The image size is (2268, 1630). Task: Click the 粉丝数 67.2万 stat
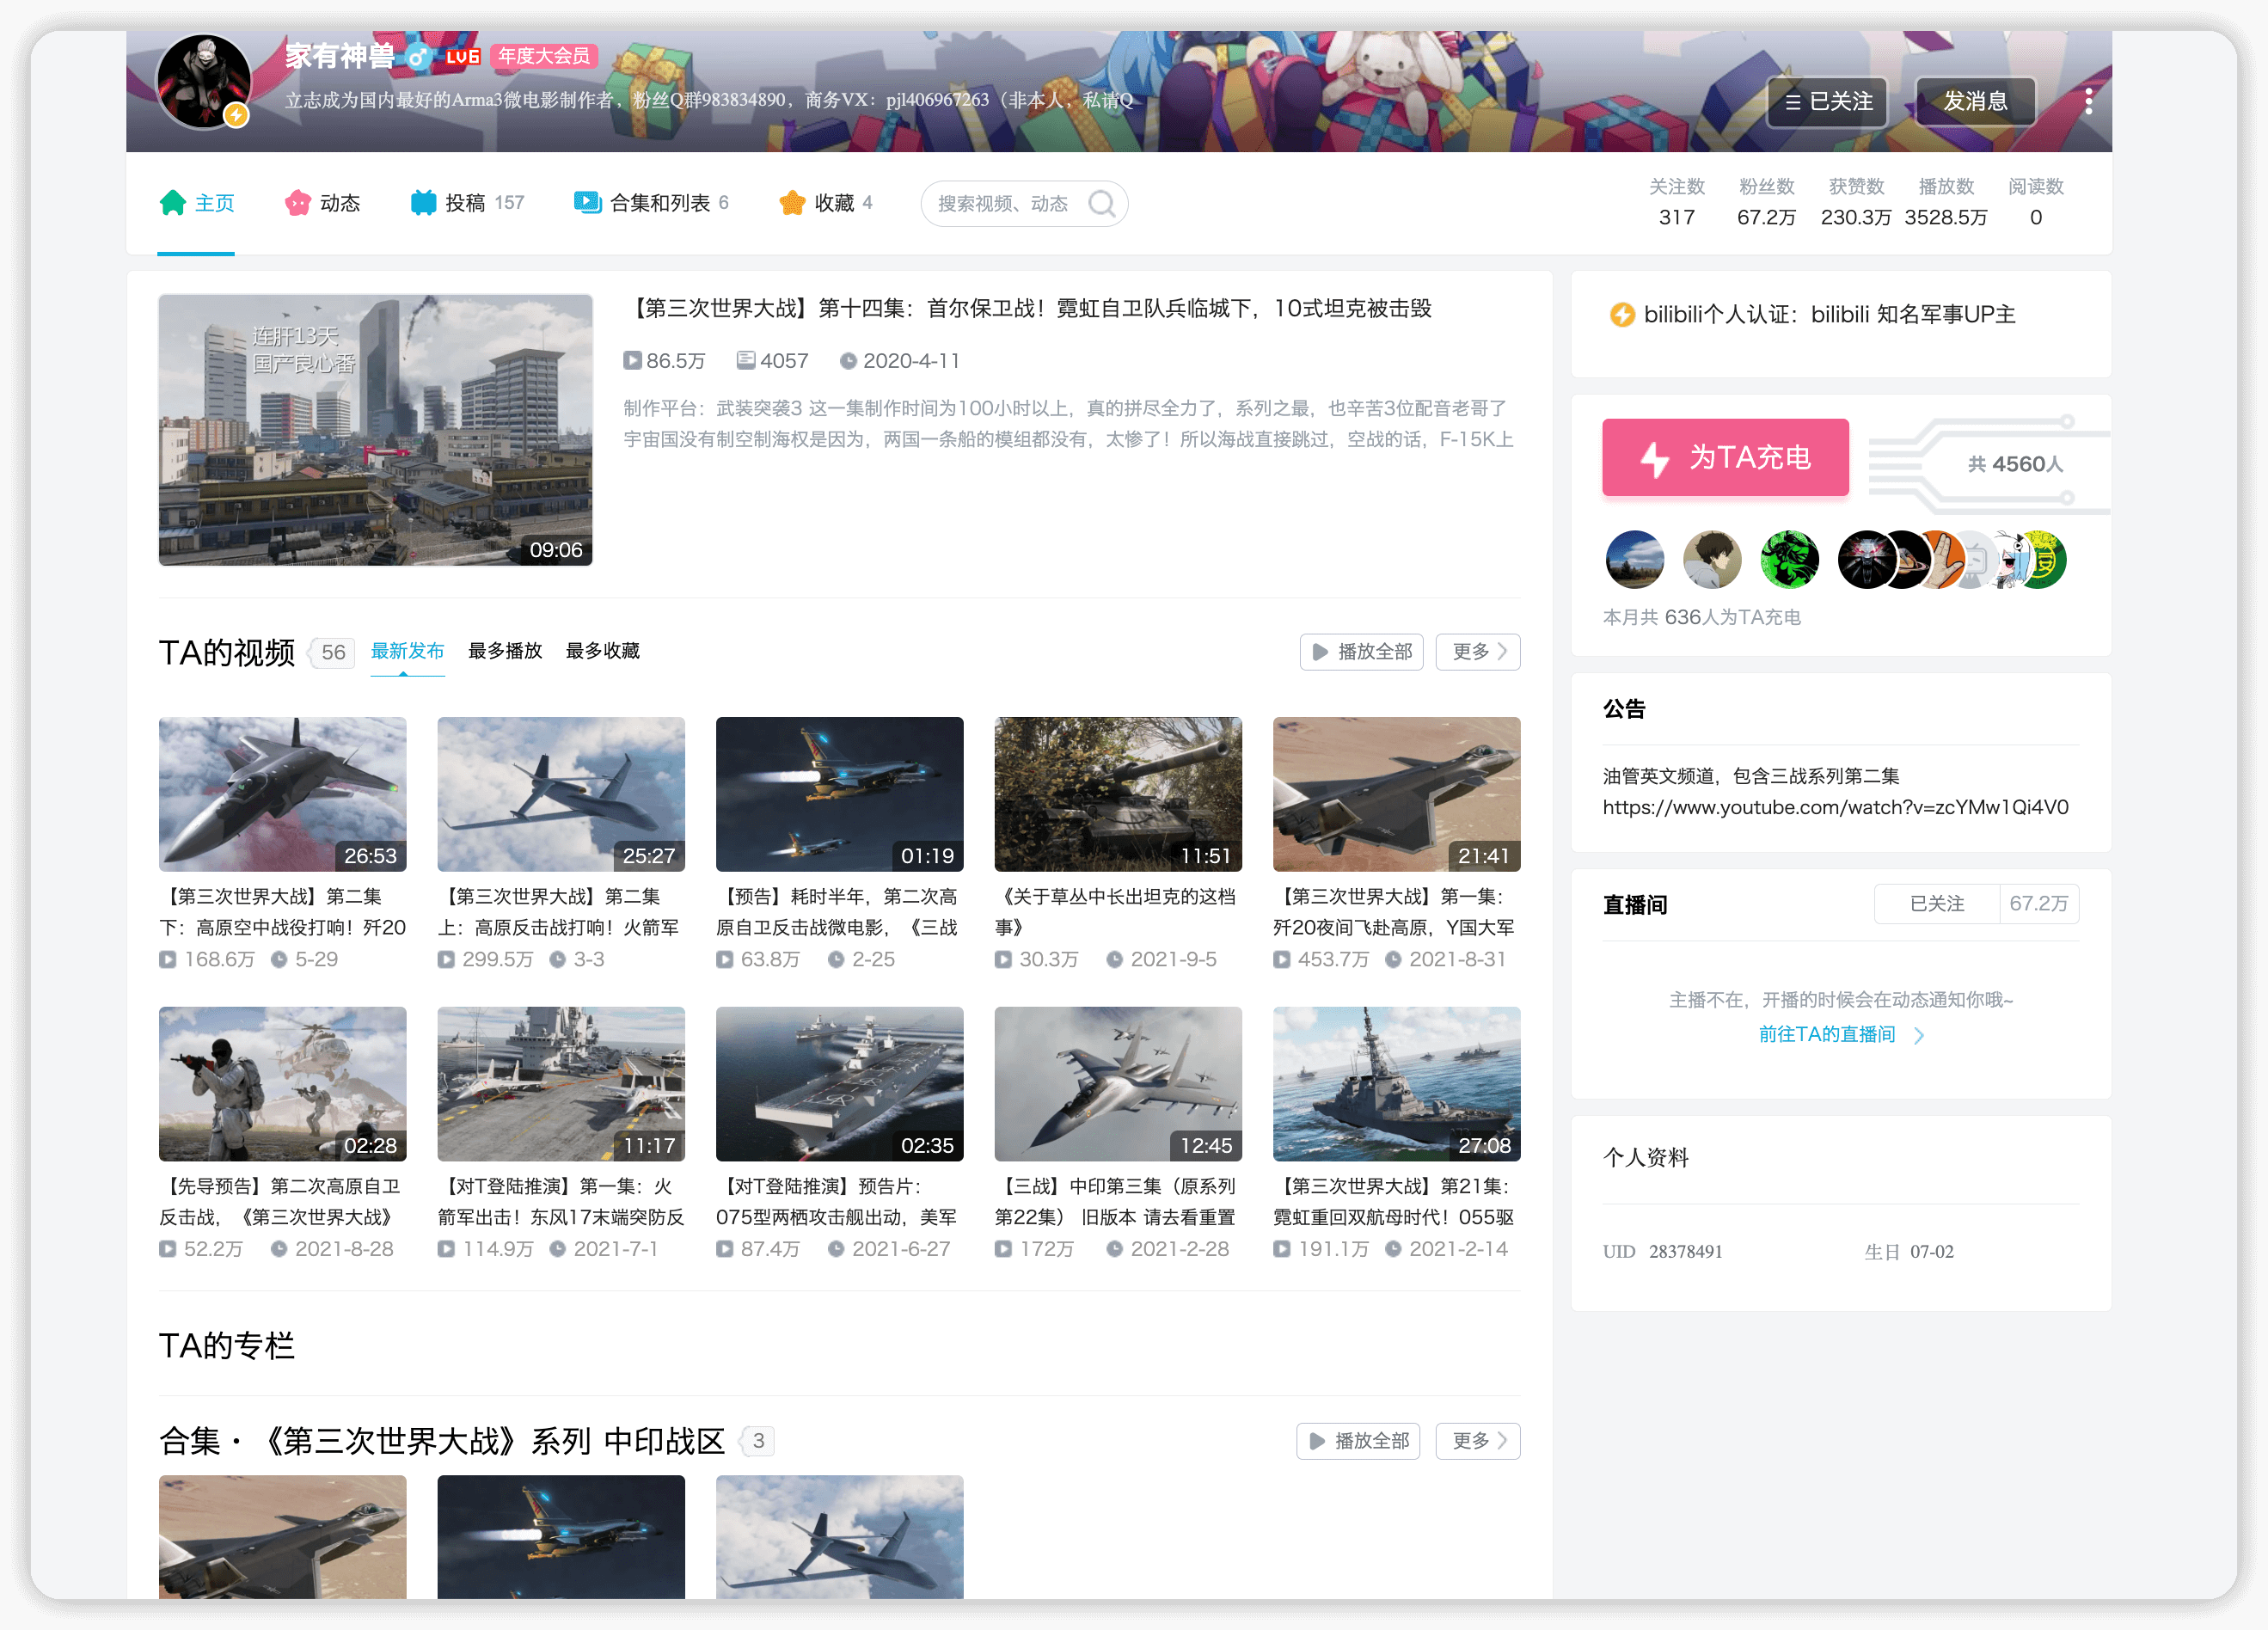point(1766,202)
